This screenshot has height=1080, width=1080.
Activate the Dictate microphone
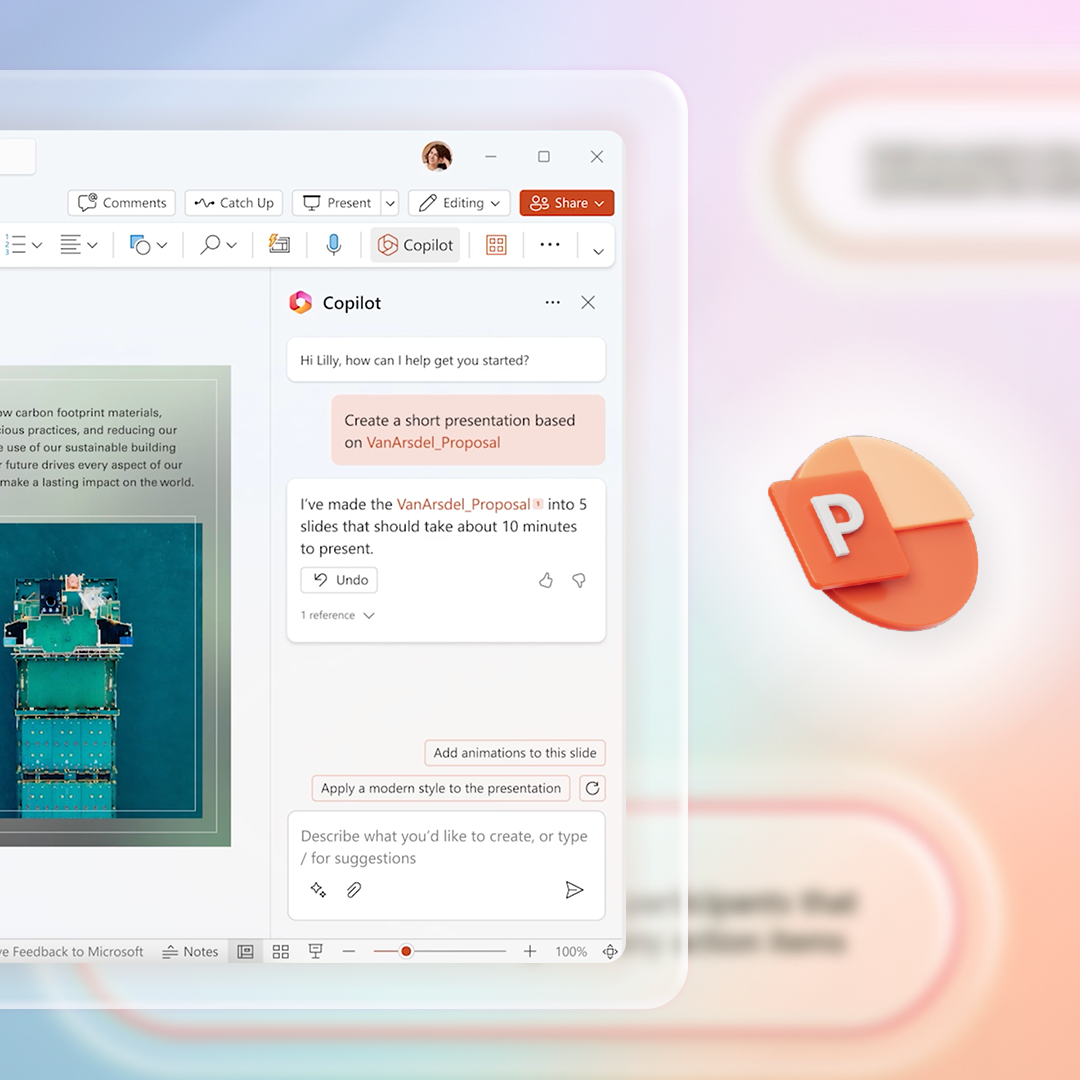coord(333,245)
